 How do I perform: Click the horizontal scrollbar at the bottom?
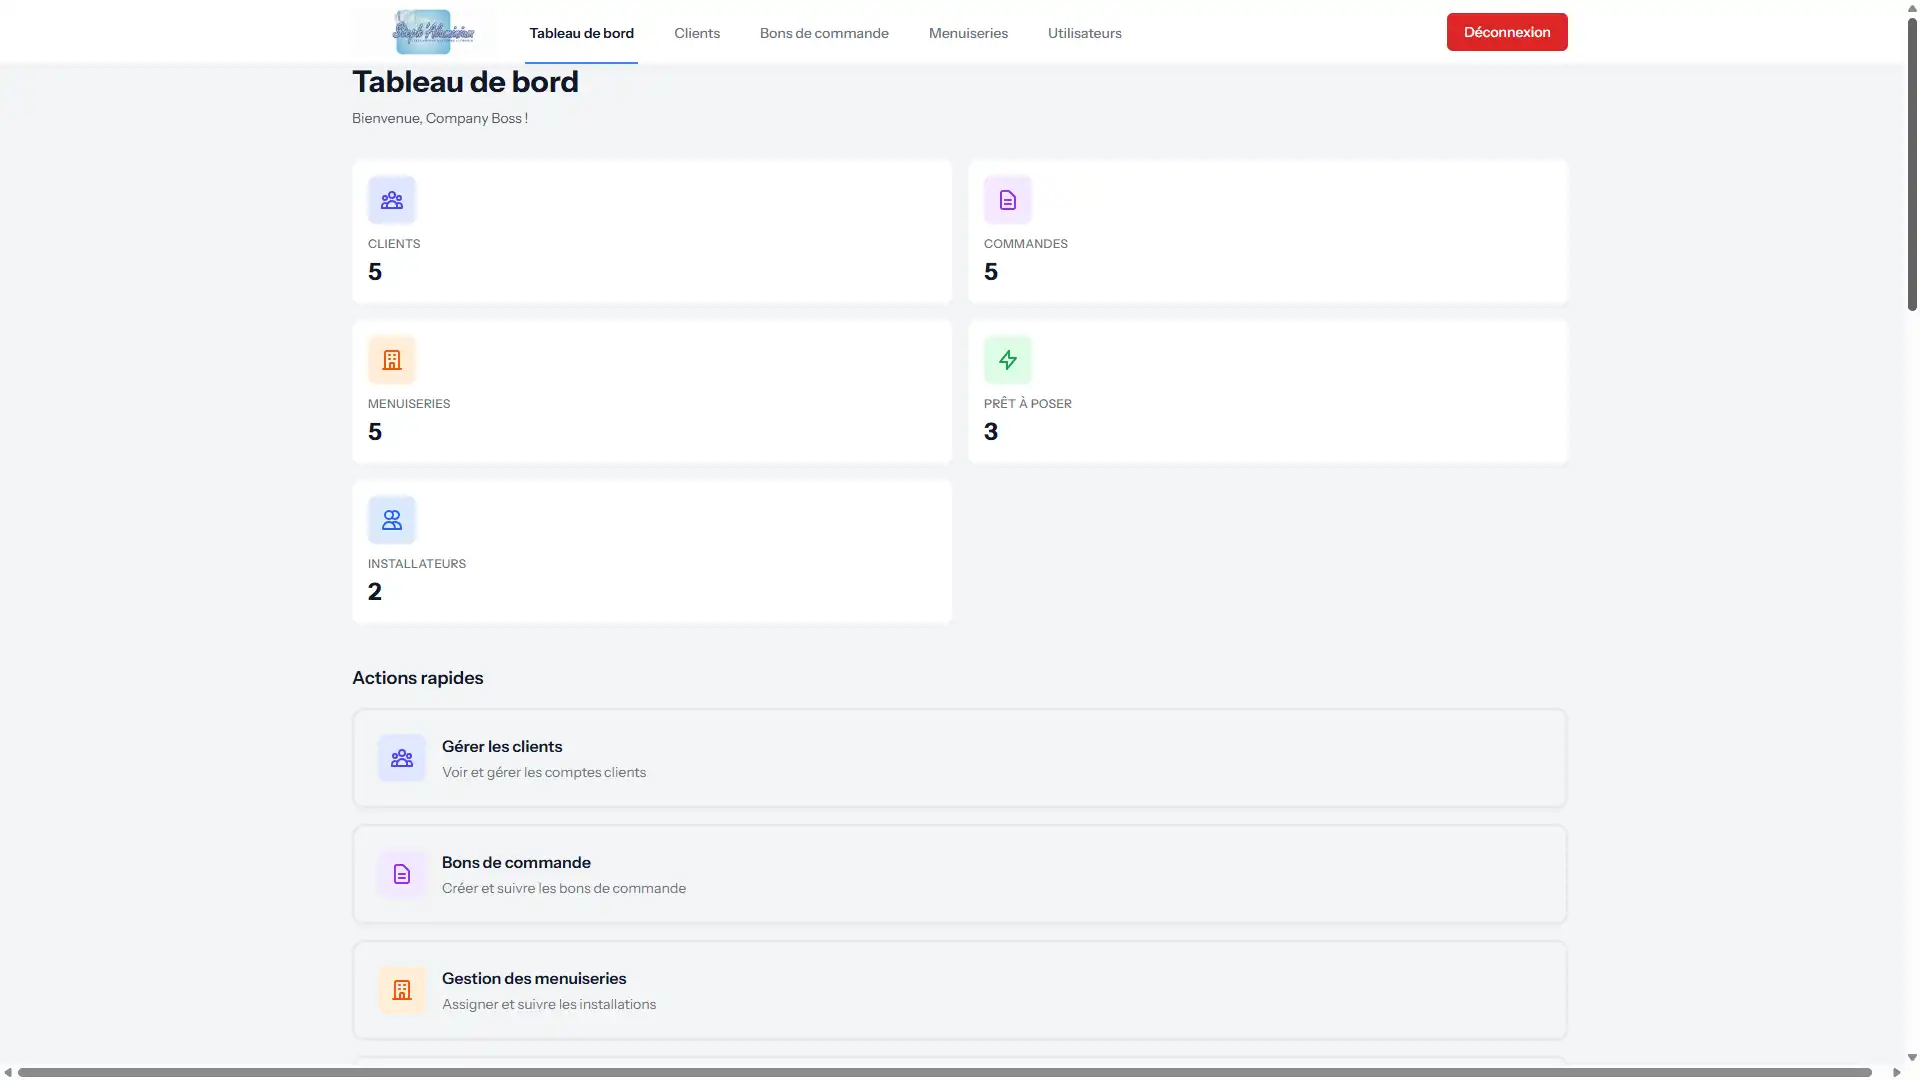pyautogui.click(x=944, y=1072)
